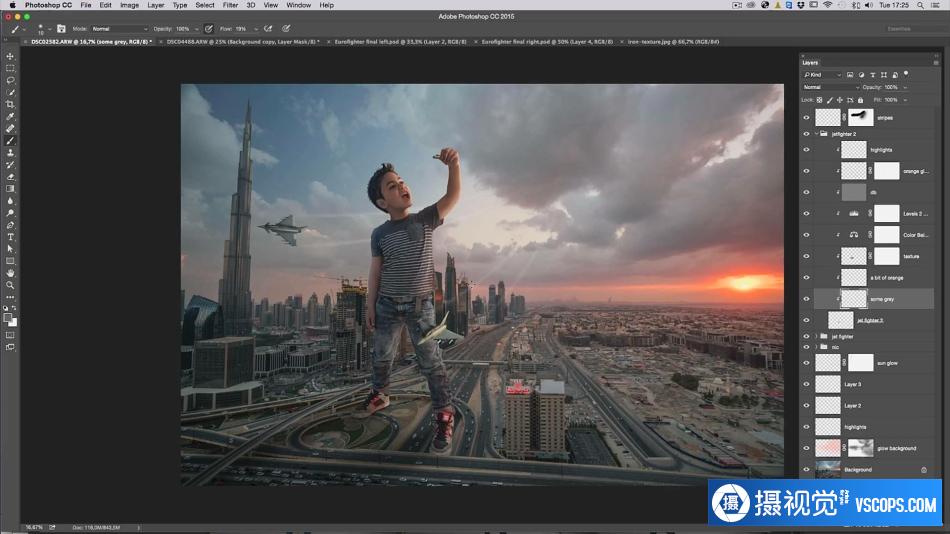Viewport: 950px width, 534px height.
Task: Open the layer Opacity dropdown
Action: 905,87
